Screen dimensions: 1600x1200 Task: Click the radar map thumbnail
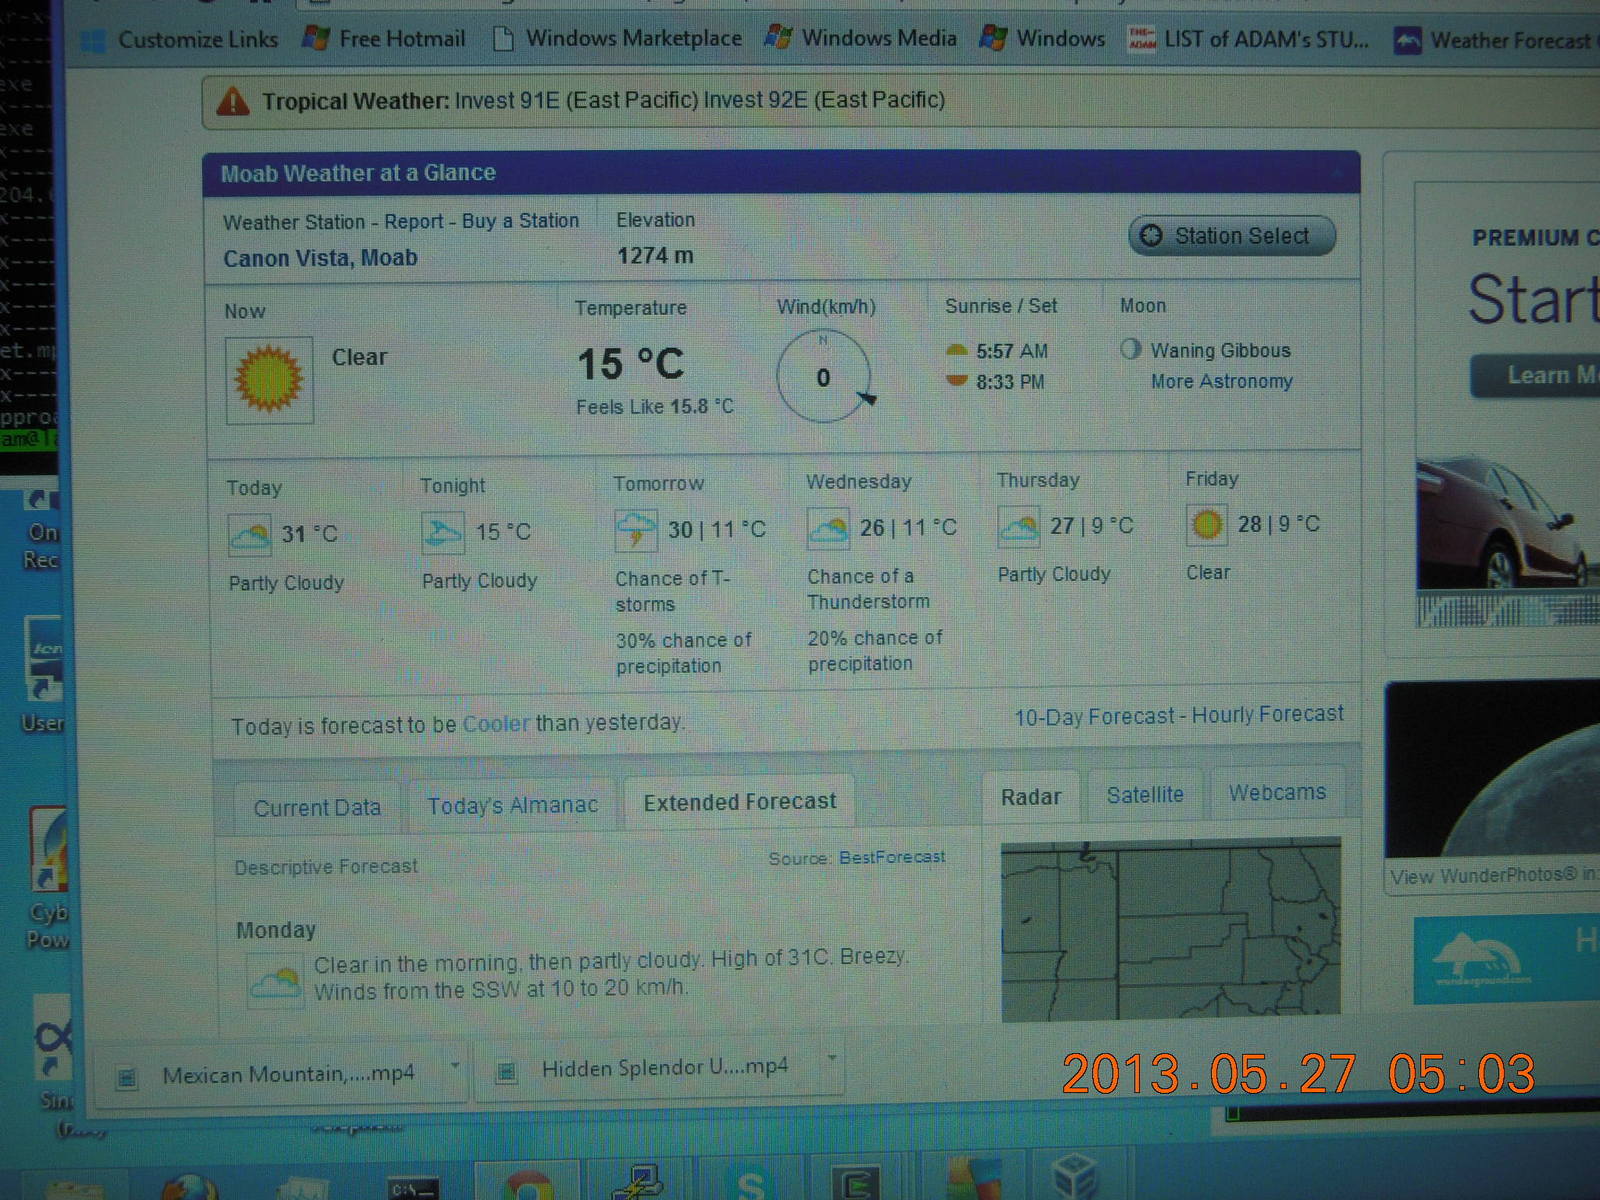coord(1170,930)
